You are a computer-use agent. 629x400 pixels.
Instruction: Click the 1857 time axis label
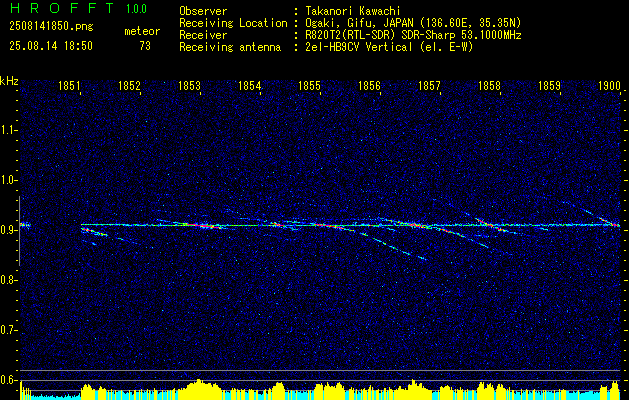pyautogui.click(x=429, y=86)
